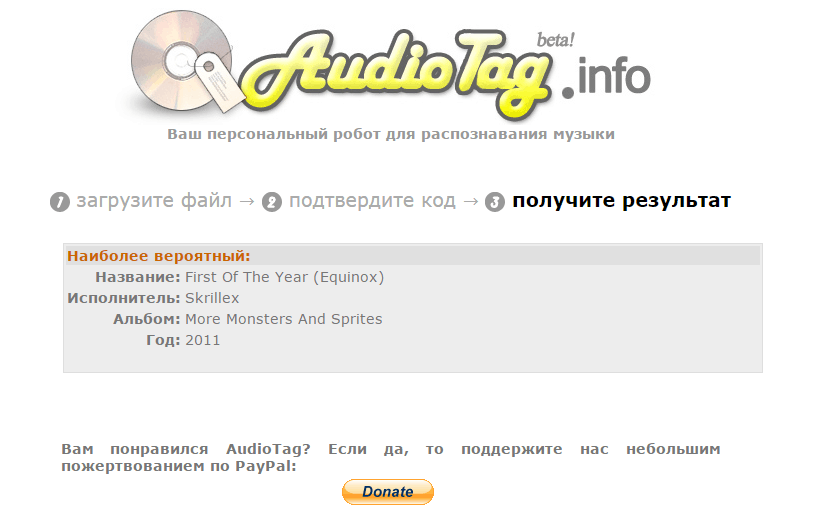Image resolution: width=826 pixels, height=520 pixels.
Task: Click the album More Monsters And Sprites
Action: 283,319
